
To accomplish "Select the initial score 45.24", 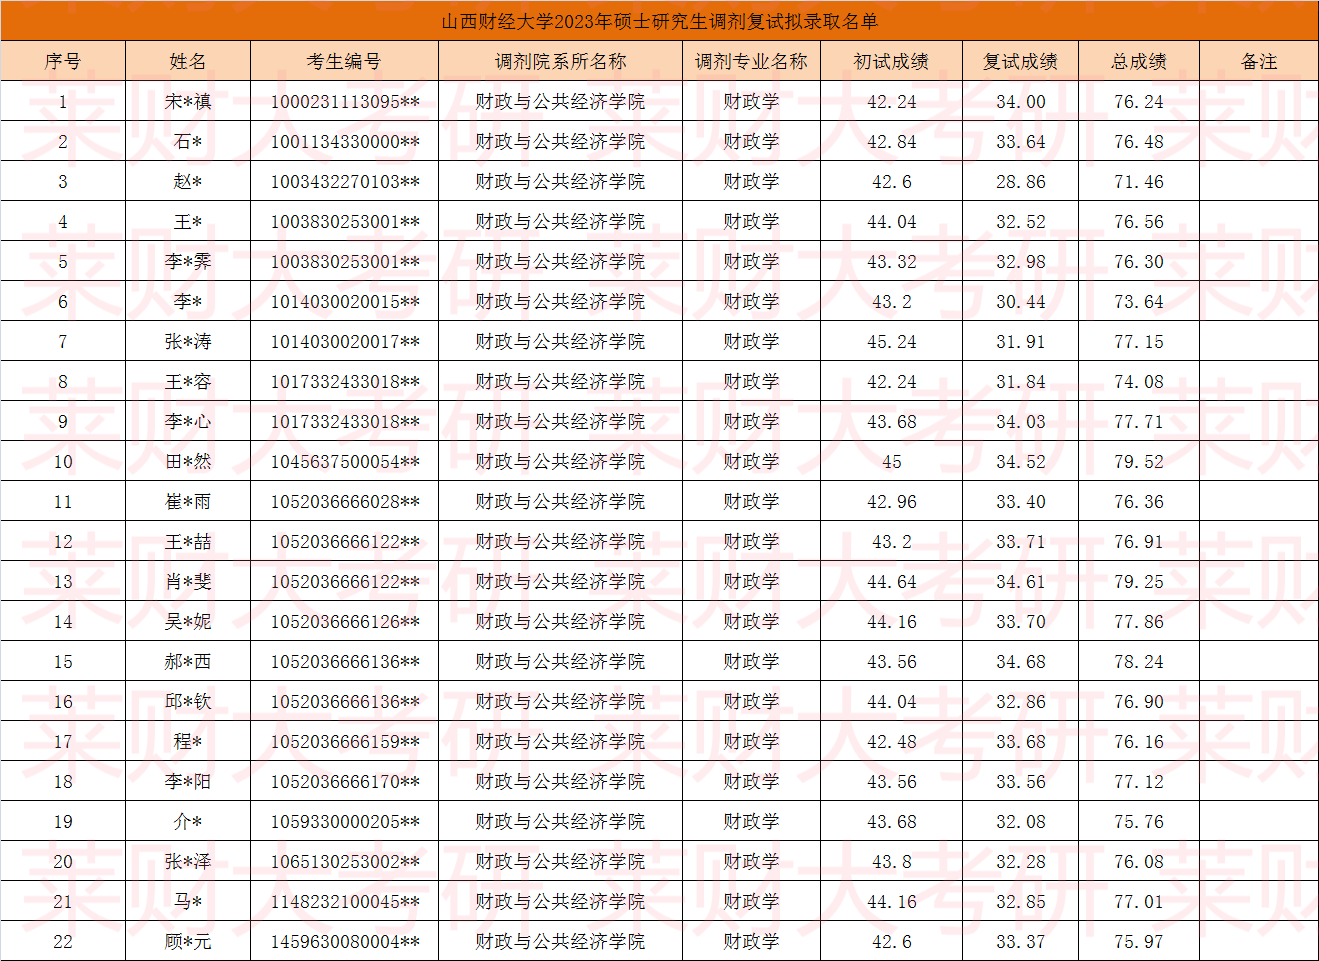I will point(891,341).
